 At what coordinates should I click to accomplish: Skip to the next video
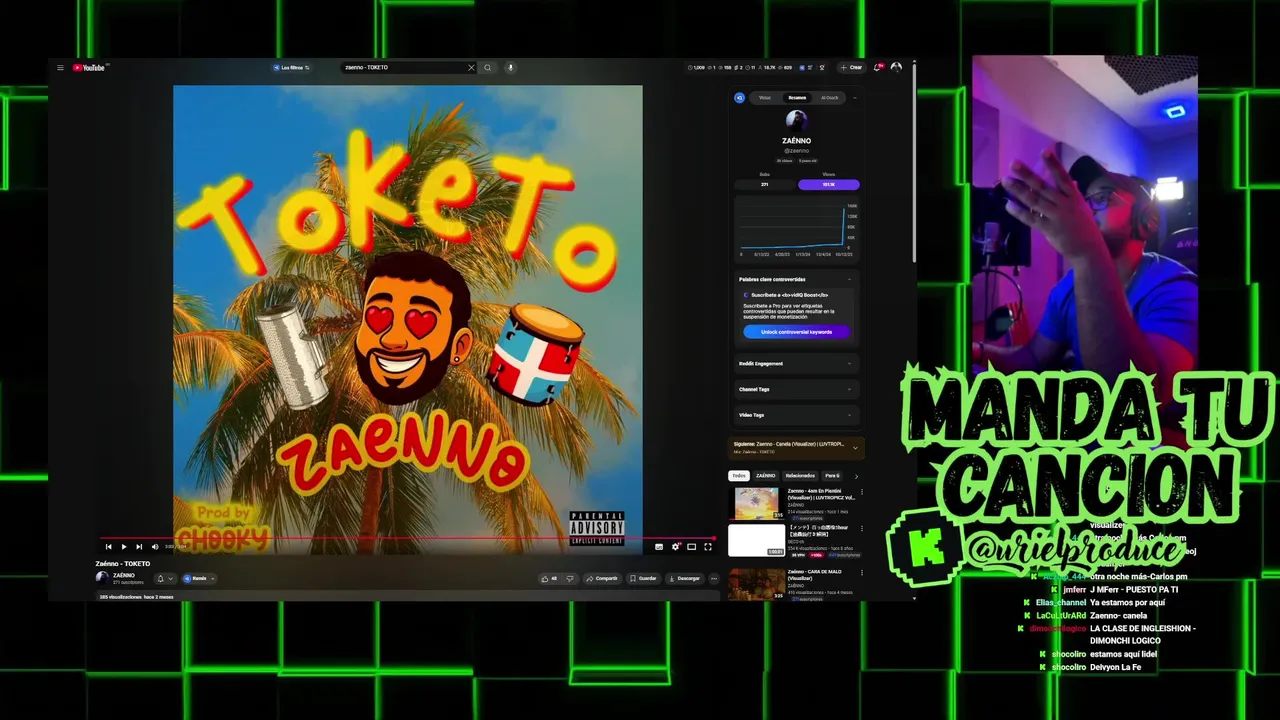138,547
